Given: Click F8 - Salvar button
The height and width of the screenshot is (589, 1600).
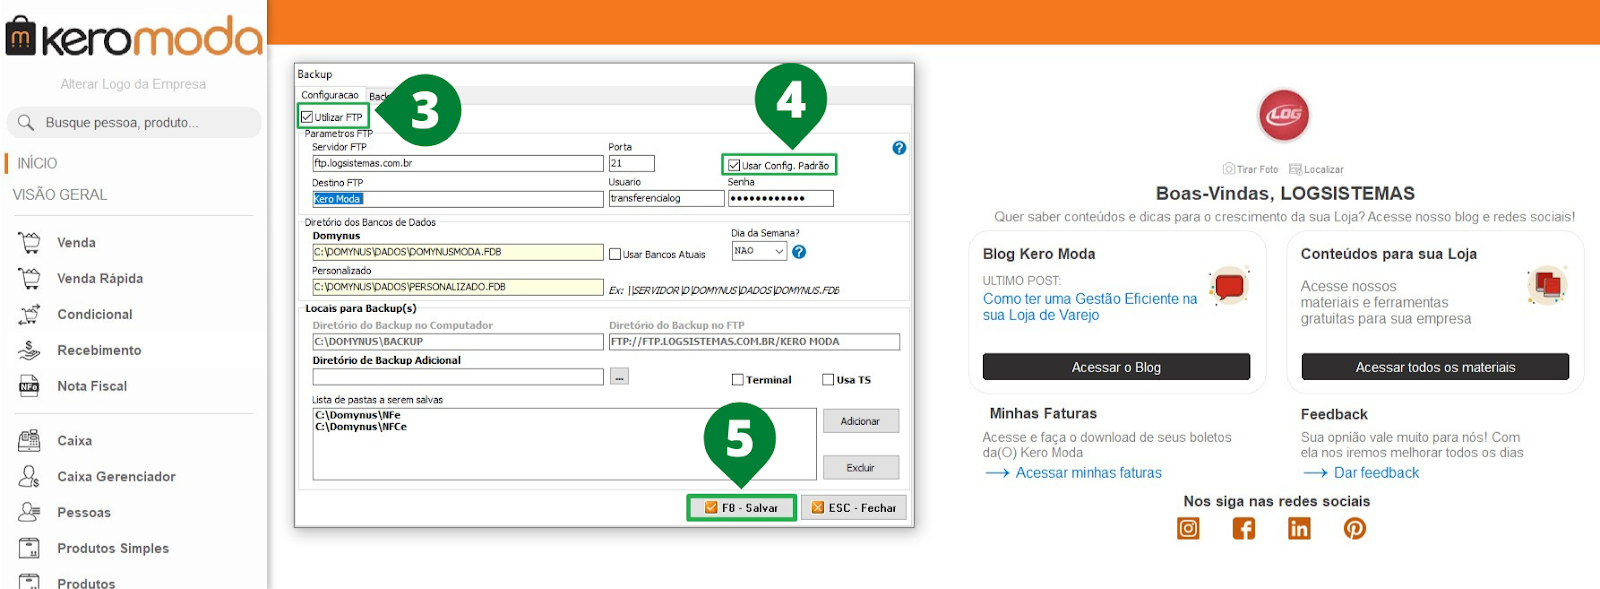Looking at the screenshot, I should [742, 508].
